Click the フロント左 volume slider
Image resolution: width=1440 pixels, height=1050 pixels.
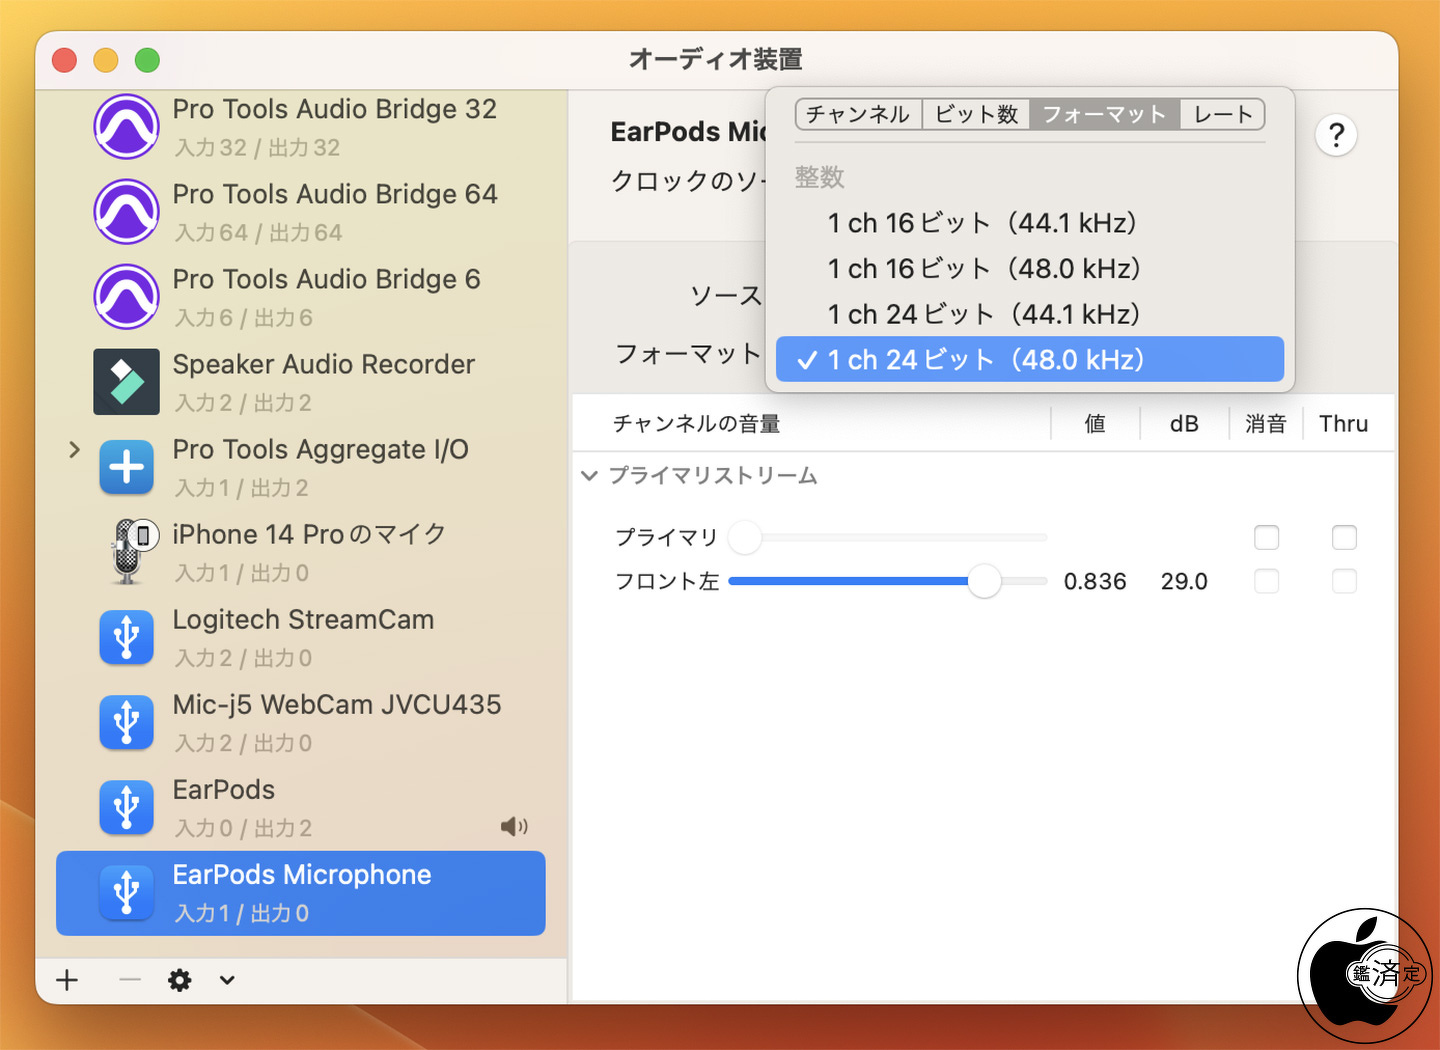point(888,581)
